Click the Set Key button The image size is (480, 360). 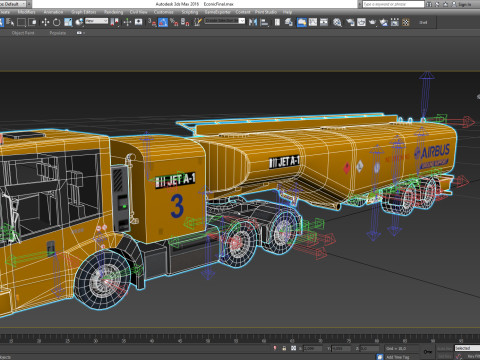point(444,357)
